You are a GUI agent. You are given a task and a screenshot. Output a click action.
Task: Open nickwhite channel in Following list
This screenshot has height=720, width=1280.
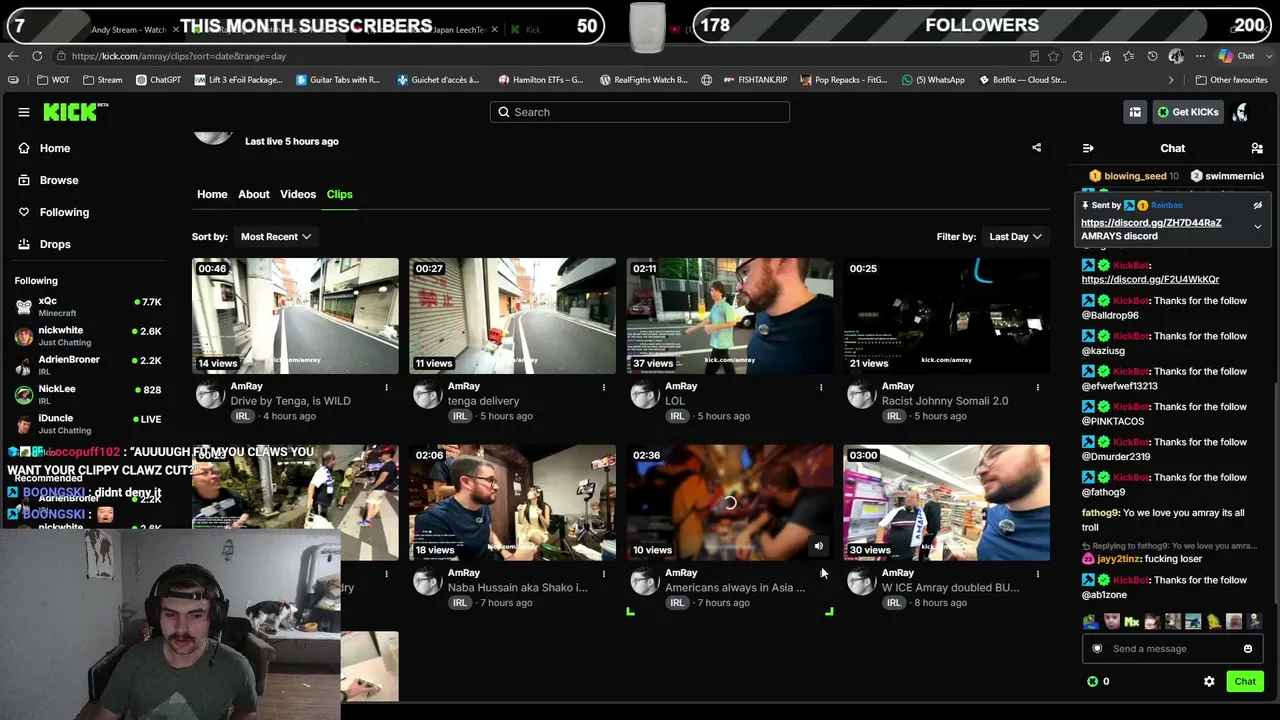tap(88, 336)
